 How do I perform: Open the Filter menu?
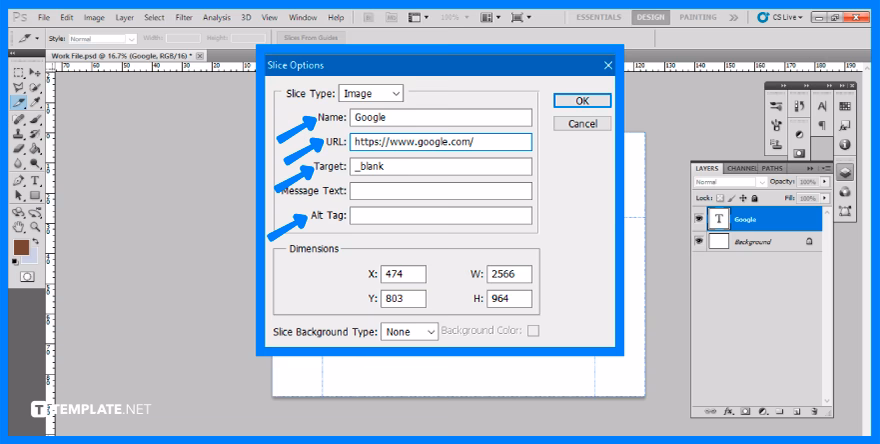click(x=184, y=17)
